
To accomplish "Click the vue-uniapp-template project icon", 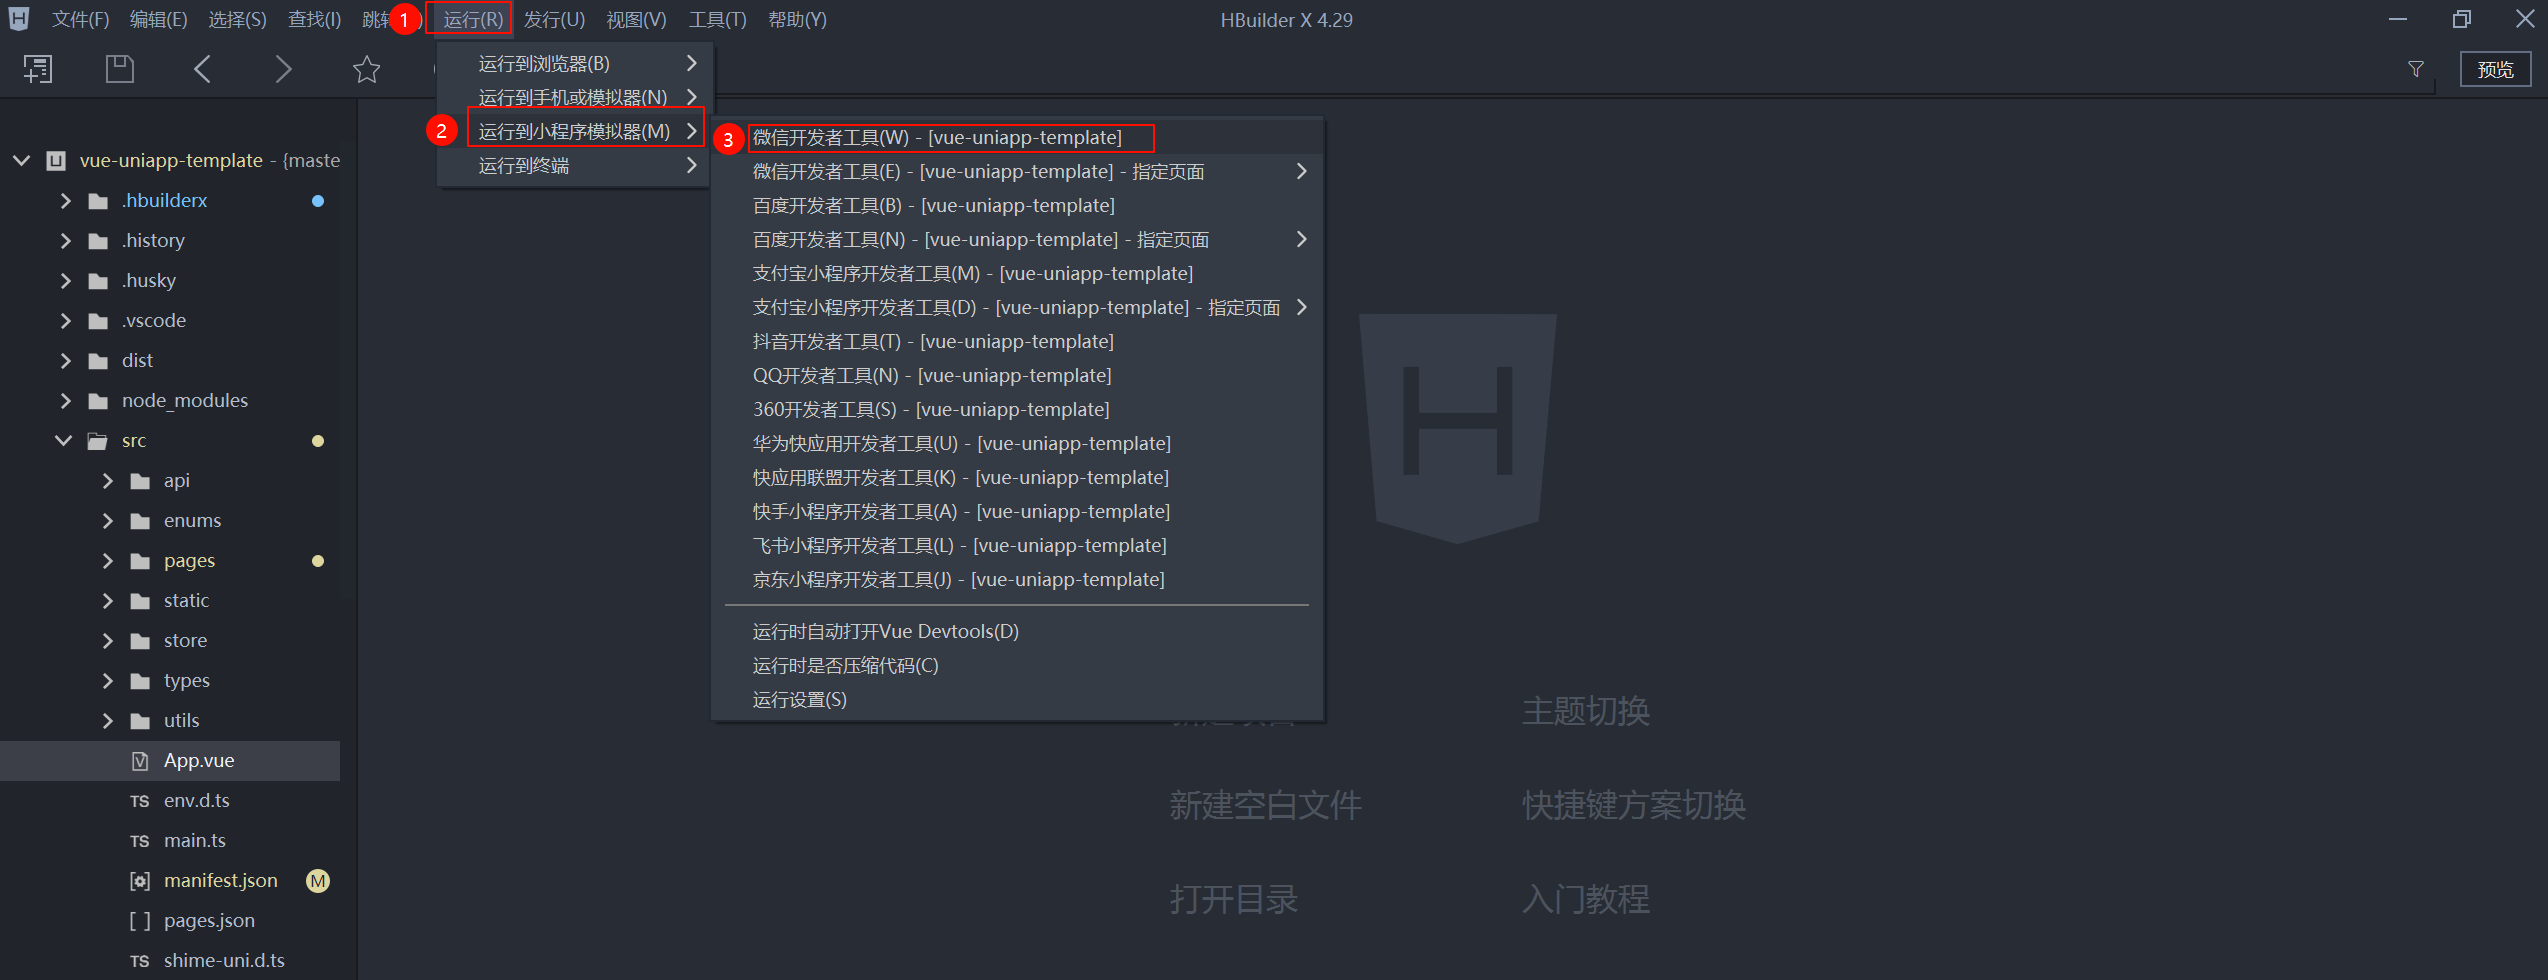I will [56, 161].
